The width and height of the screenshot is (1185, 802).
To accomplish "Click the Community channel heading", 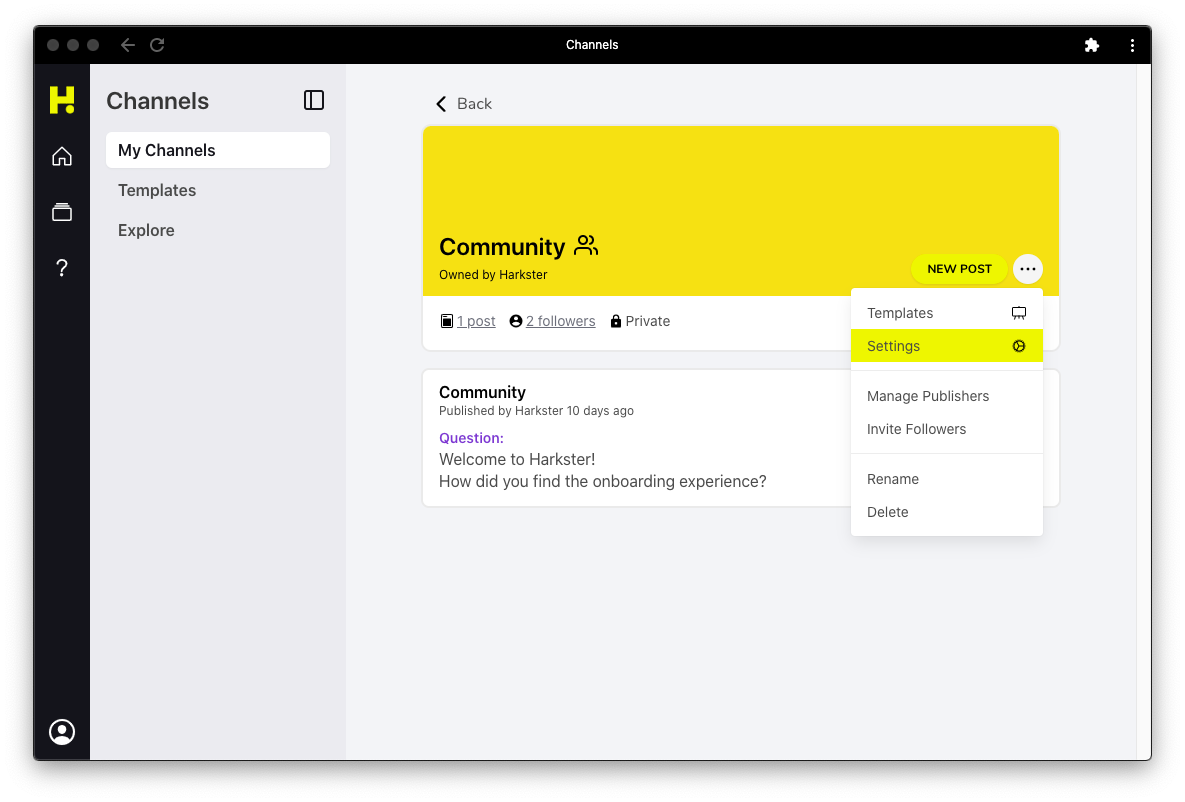I will point(502,246).
